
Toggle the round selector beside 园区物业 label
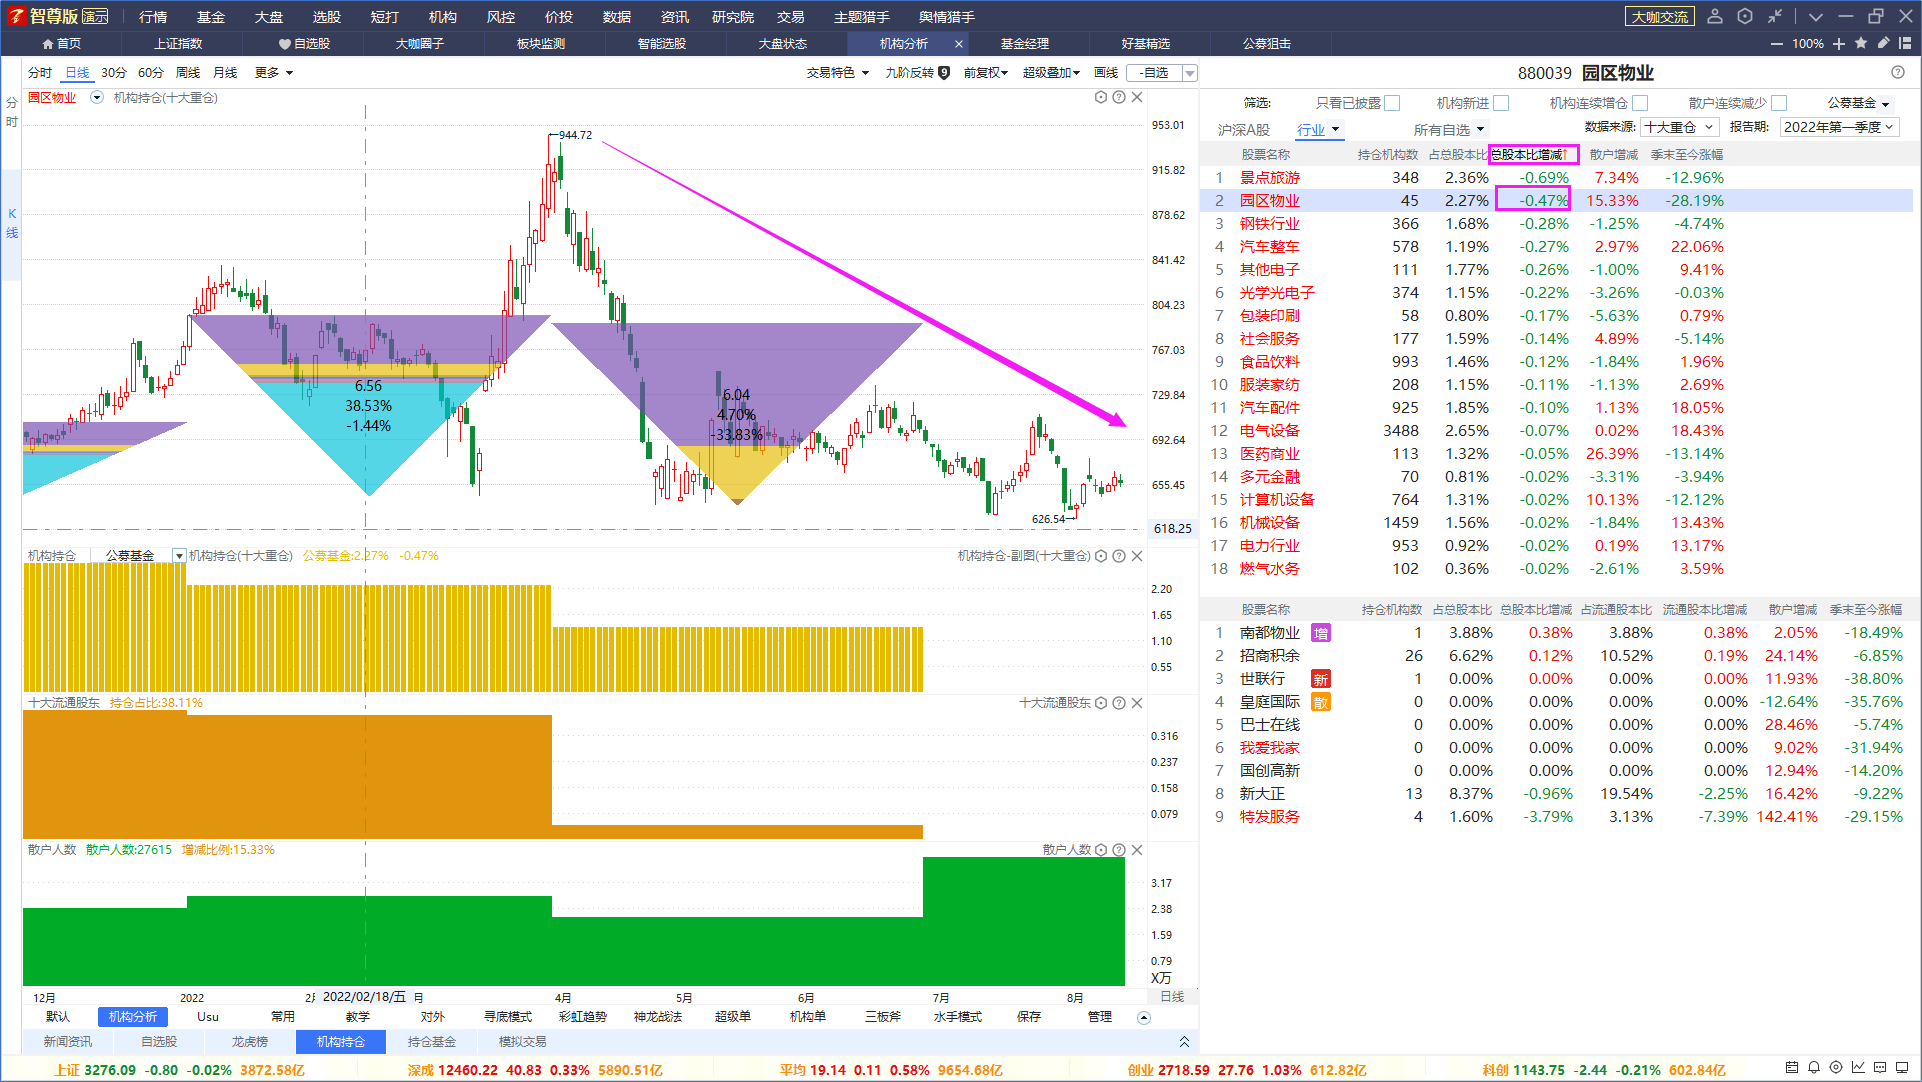coord(97,97)
